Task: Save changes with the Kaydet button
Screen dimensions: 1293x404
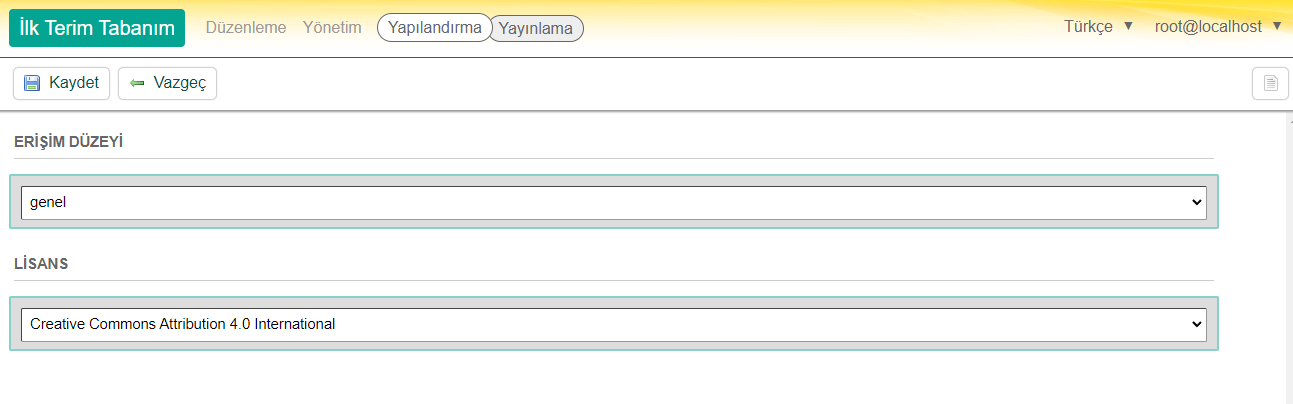Action: 61,83
